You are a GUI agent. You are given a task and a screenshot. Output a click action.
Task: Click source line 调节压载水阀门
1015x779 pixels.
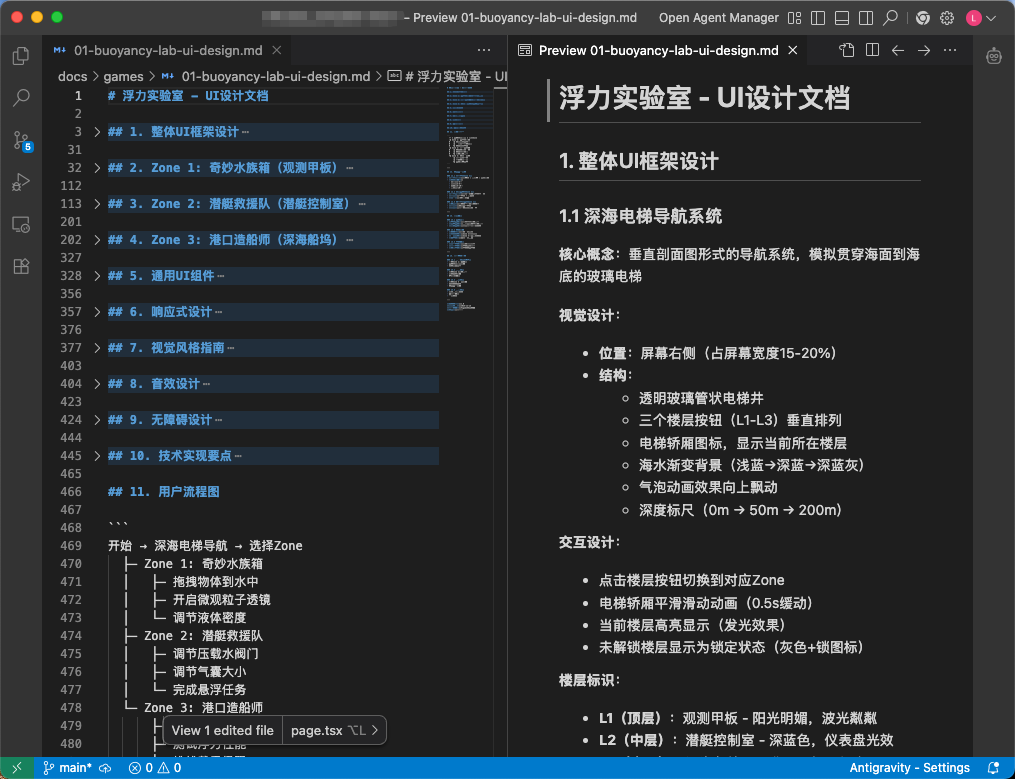click(216, 654)
